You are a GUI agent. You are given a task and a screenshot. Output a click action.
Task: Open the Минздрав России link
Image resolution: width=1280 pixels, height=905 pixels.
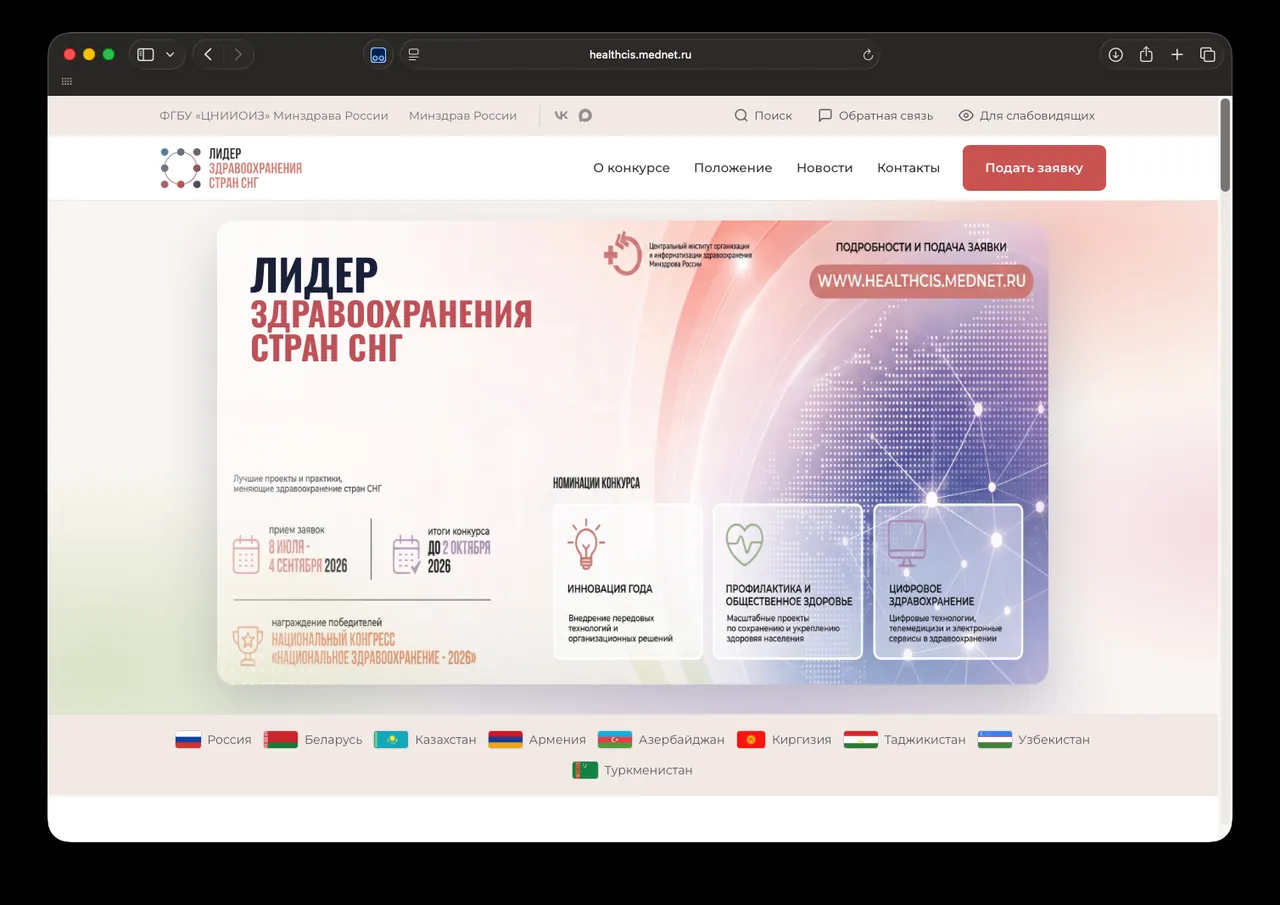(463, 116)
